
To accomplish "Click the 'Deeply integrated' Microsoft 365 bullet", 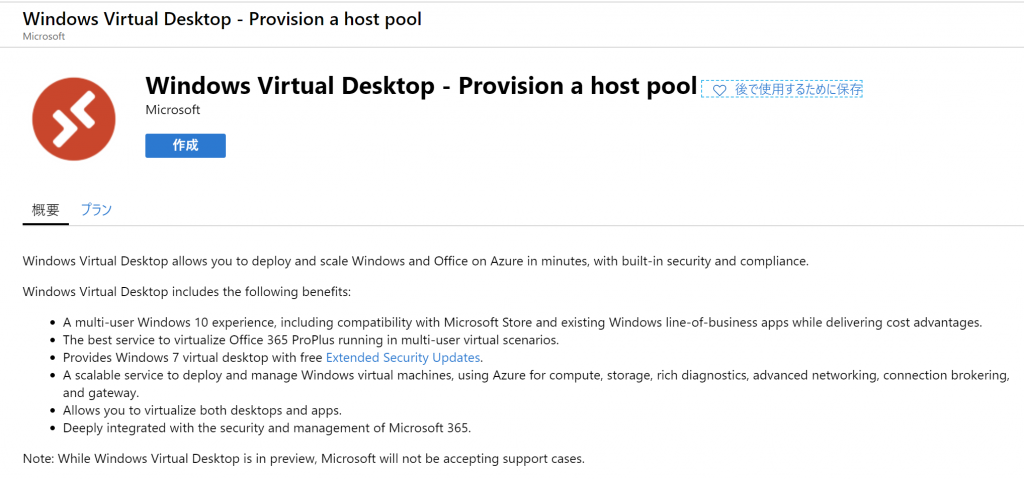I will coord(266,428).
